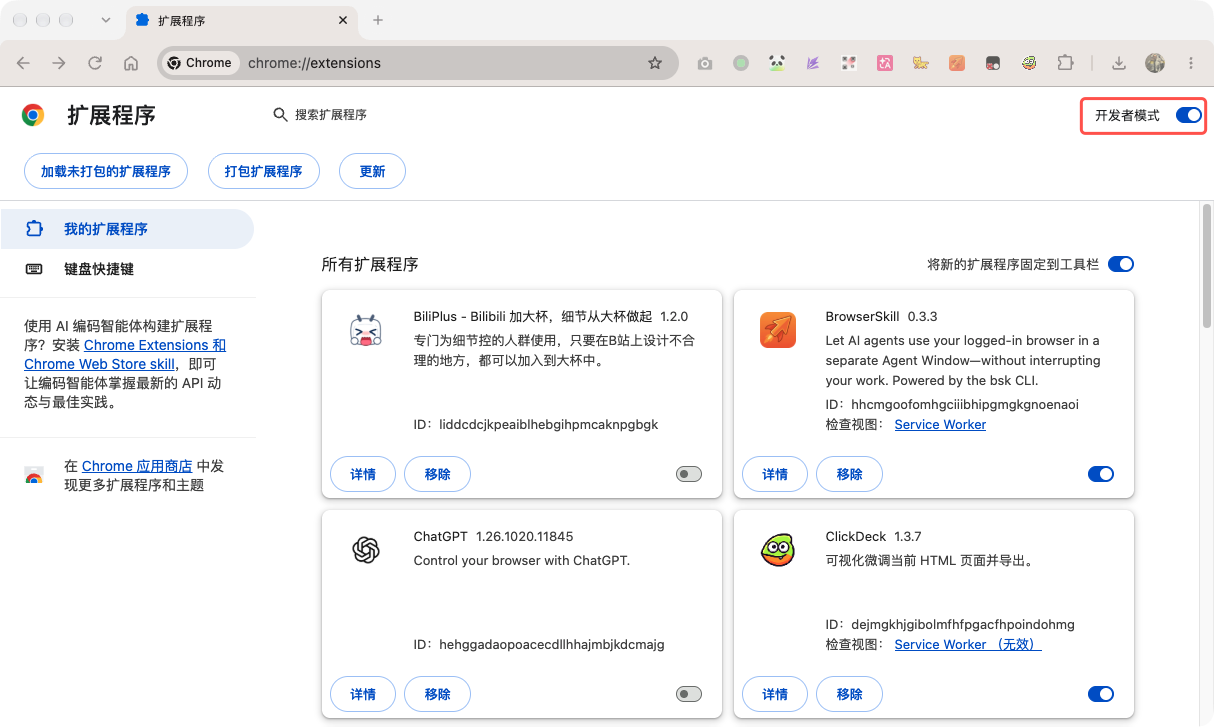The width and height of the screenshot is (1214, 727).
Task: Click 移除 for BrowserSkill
Action: 849,474
